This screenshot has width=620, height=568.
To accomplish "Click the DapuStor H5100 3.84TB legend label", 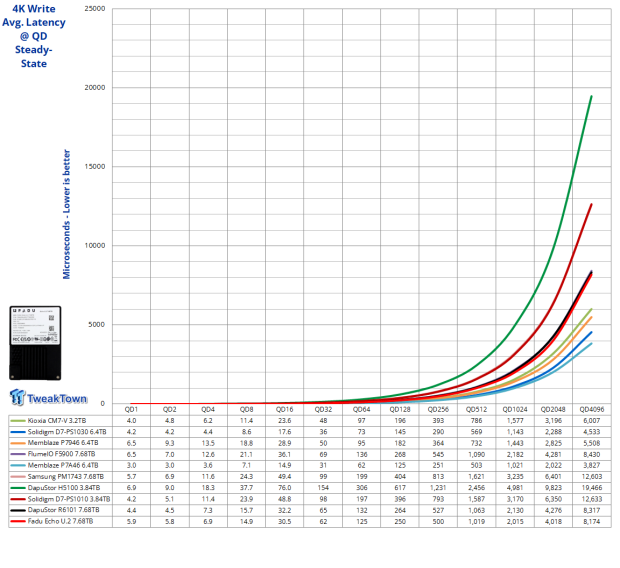I will 64,488.
